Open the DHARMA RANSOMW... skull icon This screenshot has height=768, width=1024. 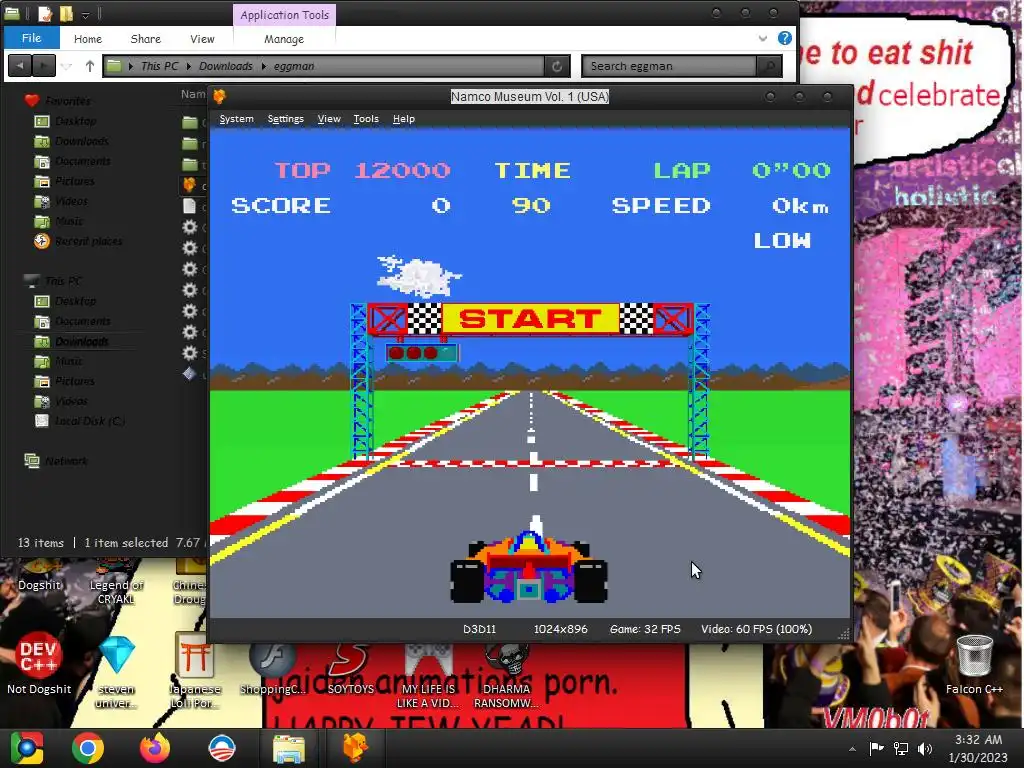coord(506,675)
